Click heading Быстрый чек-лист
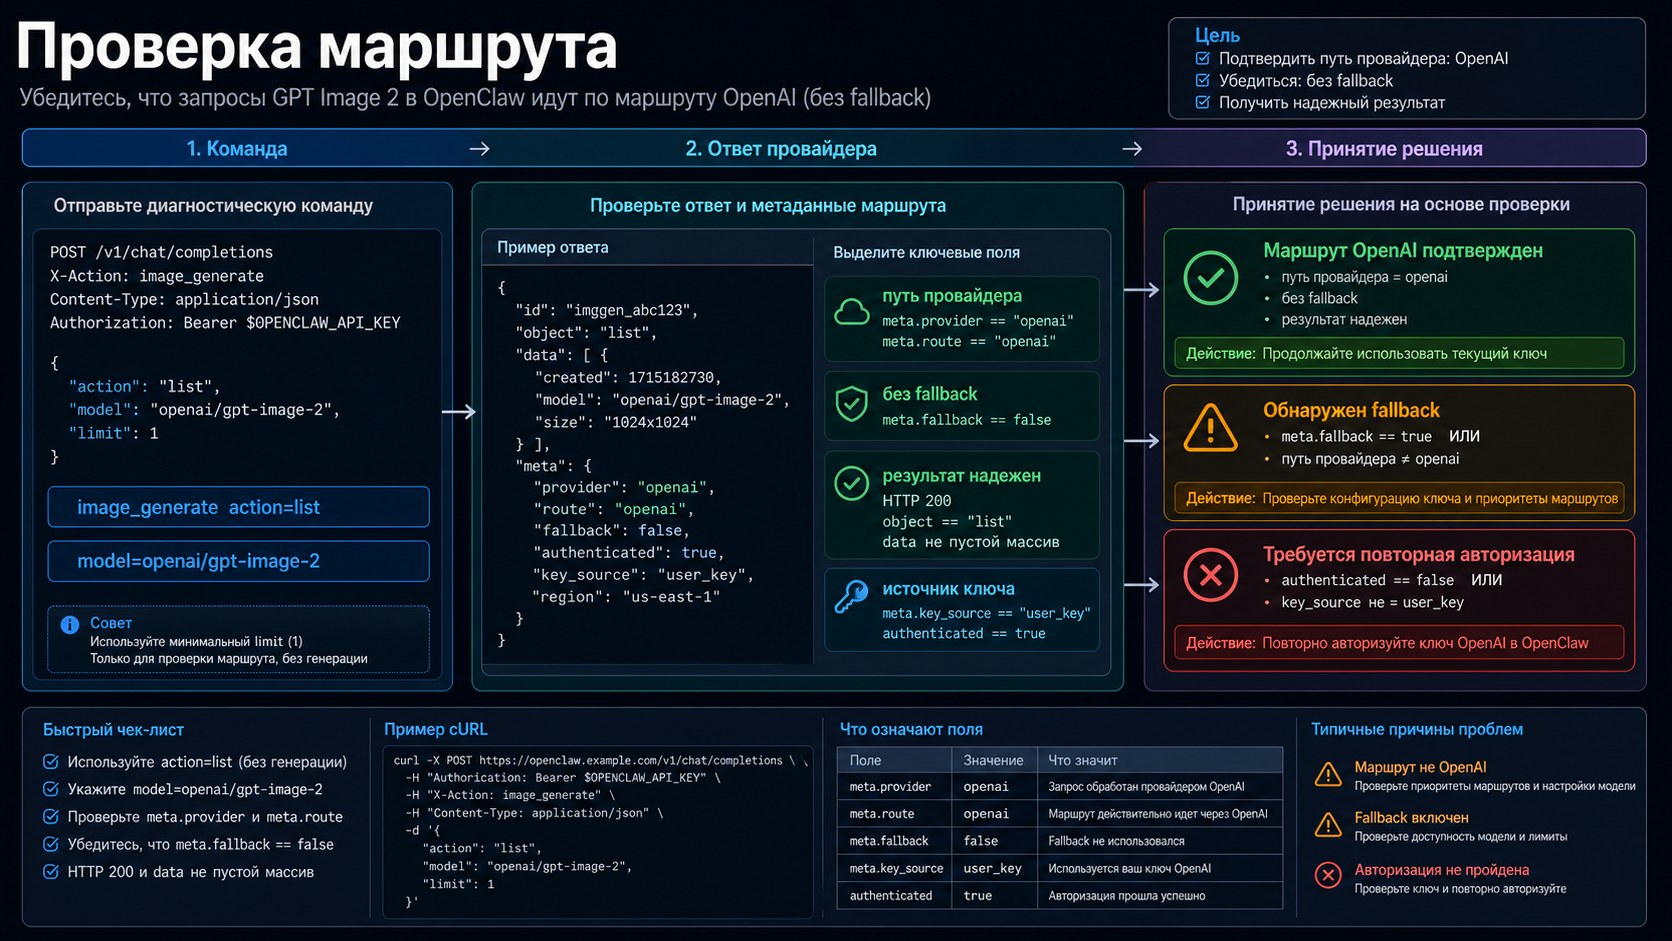The image size is (1672, 941). point(113,730)
